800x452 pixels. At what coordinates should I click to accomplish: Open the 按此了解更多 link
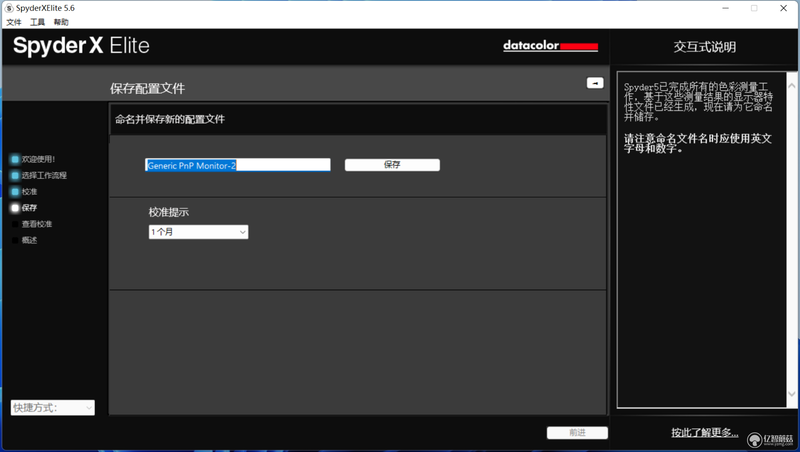(704, 433)
